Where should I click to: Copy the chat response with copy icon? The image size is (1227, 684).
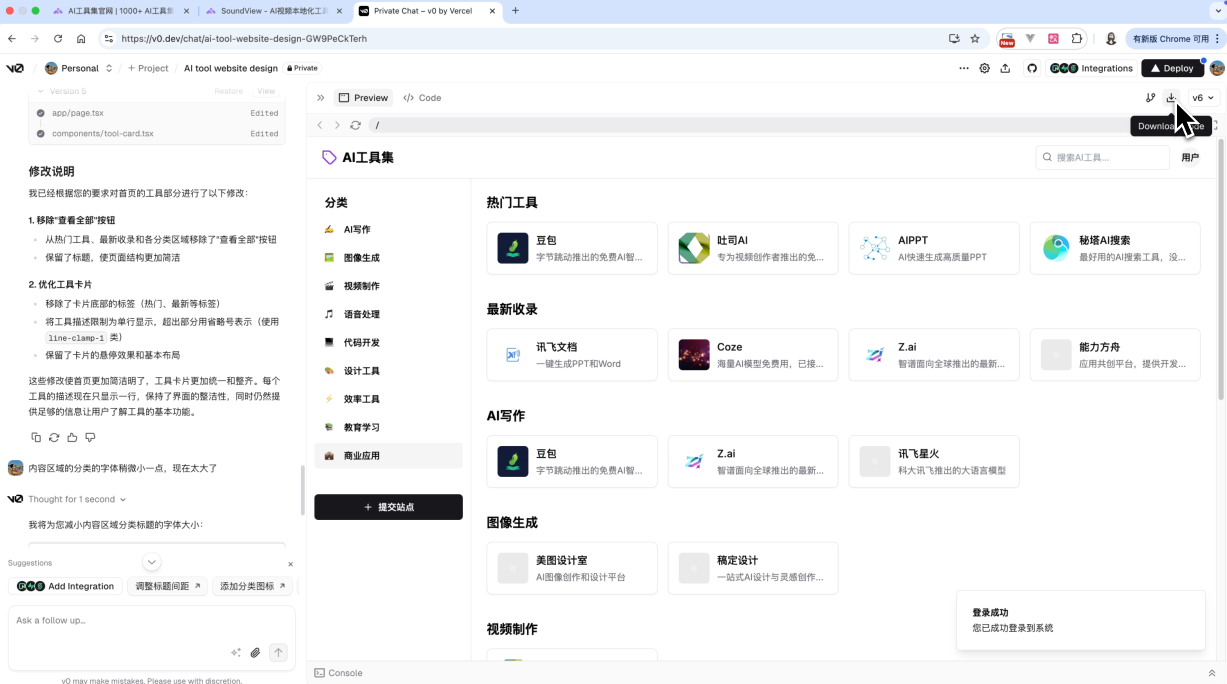coord(36,438)
